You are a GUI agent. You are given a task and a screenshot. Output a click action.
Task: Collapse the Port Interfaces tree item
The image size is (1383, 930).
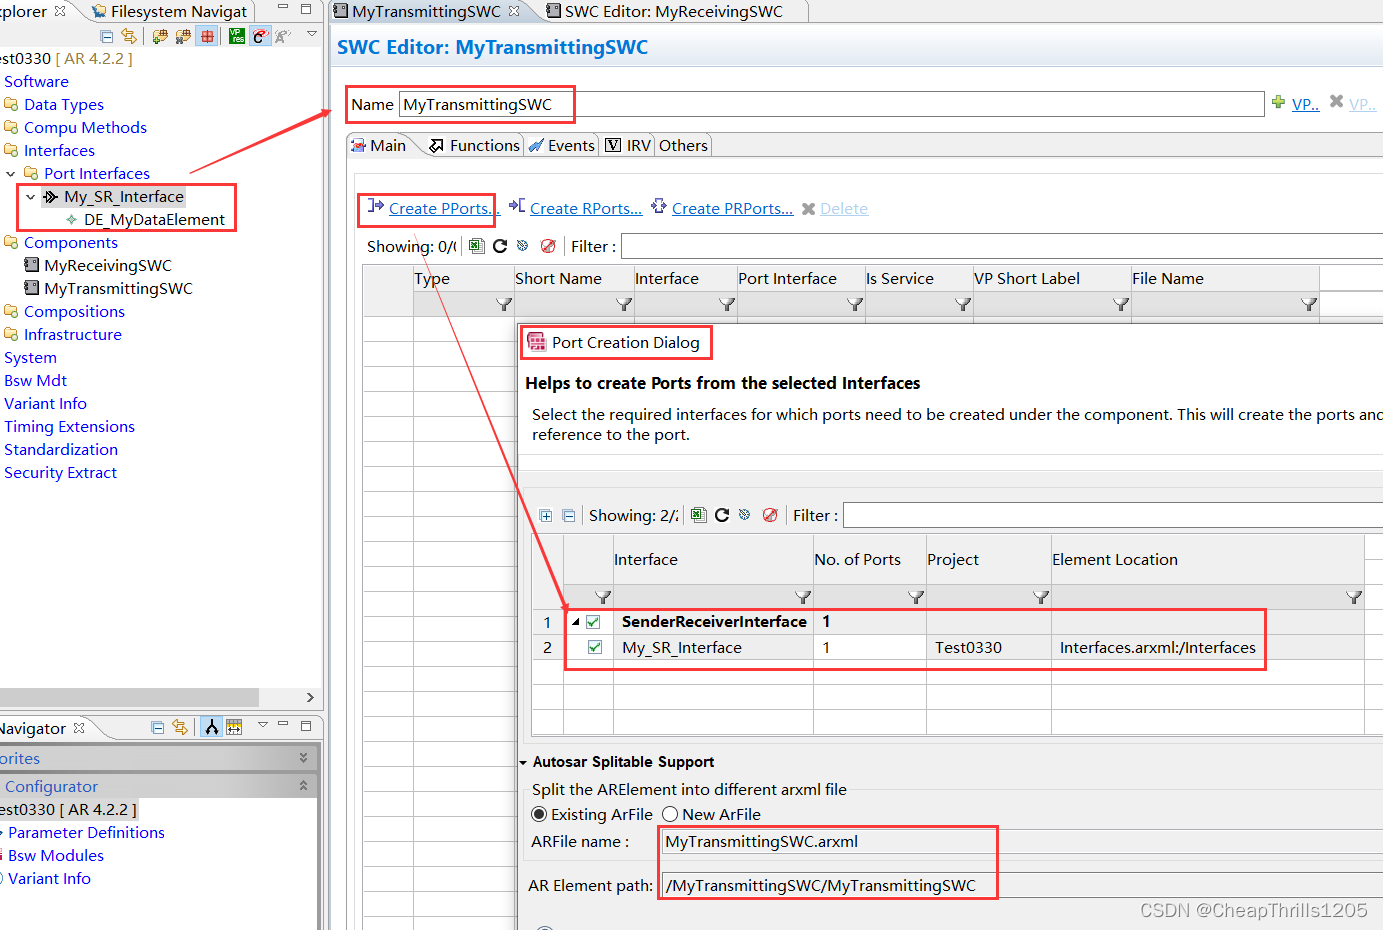(10, 172)
